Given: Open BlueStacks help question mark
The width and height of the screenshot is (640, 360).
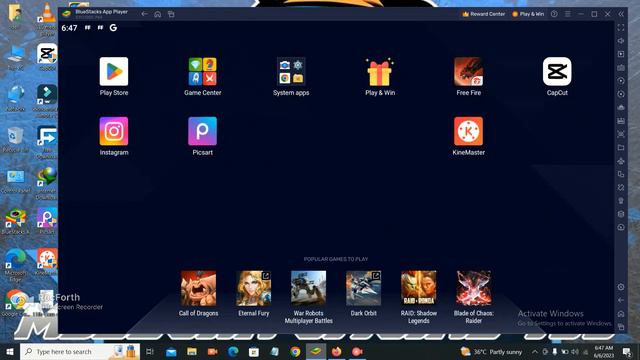Looking at the screenshot, I should pos(554,14).
